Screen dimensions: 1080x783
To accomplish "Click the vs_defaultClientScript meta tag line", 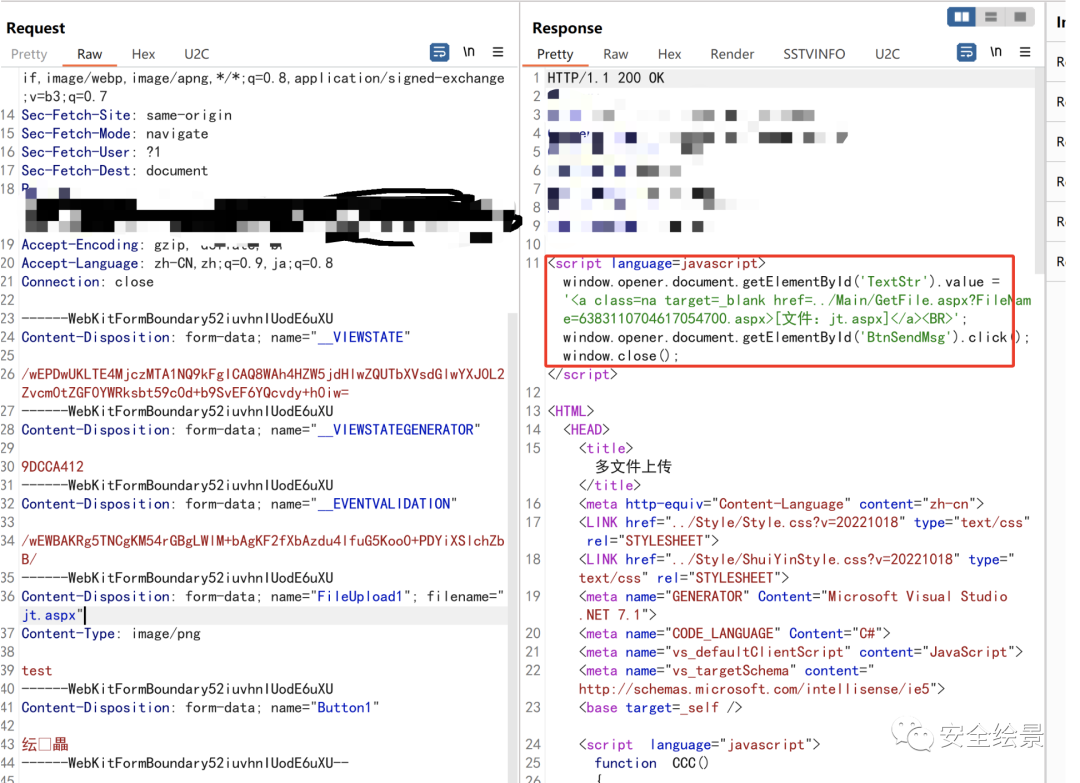I will pyautogui.click(x=801, y=652).
